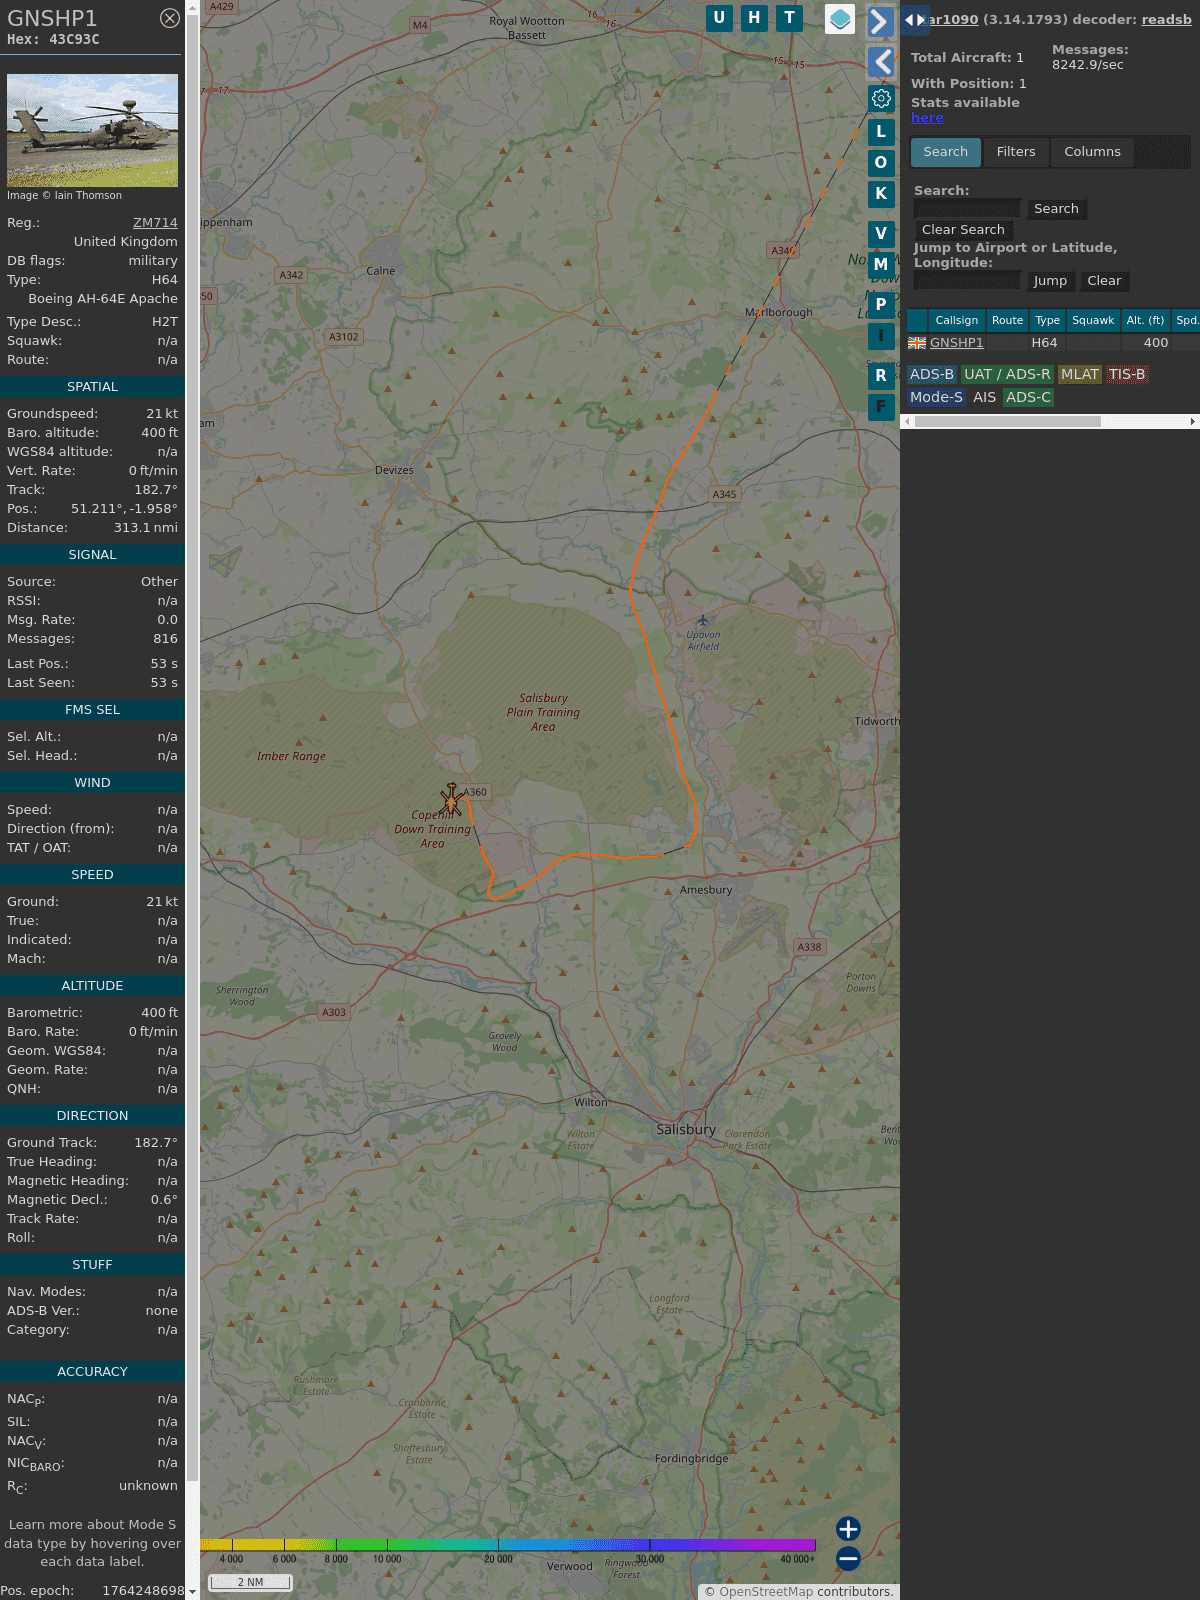Click the Search text input field
The image size is (1200, 1600).
[967, 208]
